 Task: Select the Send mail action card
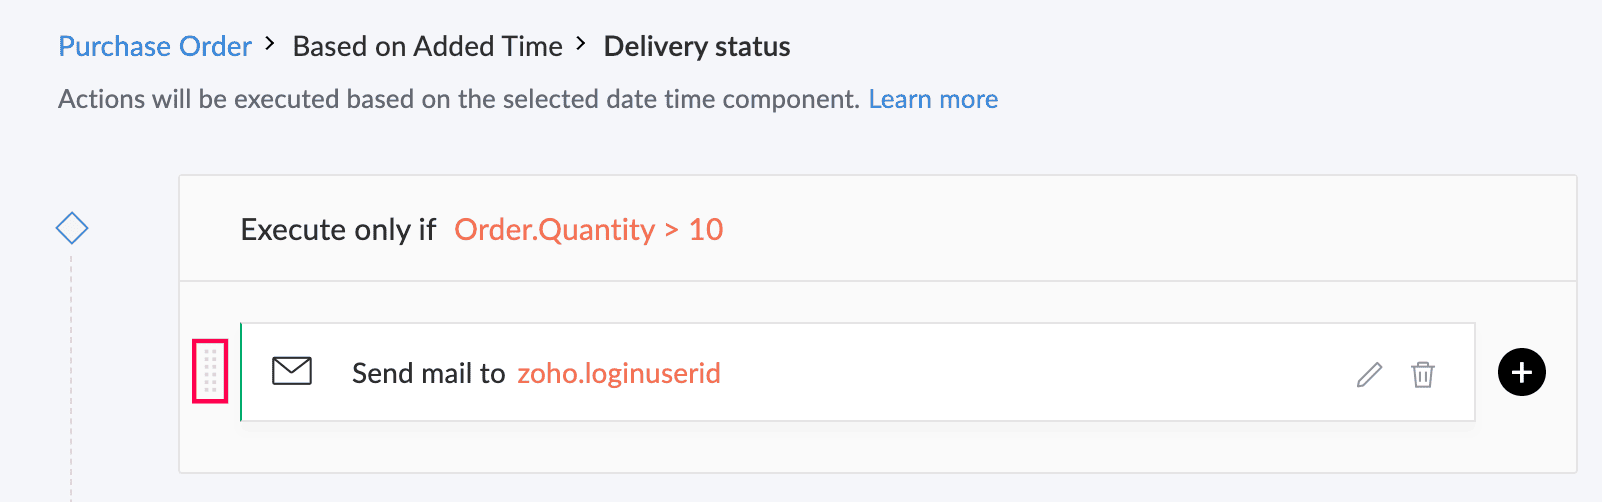pos(858,372)
